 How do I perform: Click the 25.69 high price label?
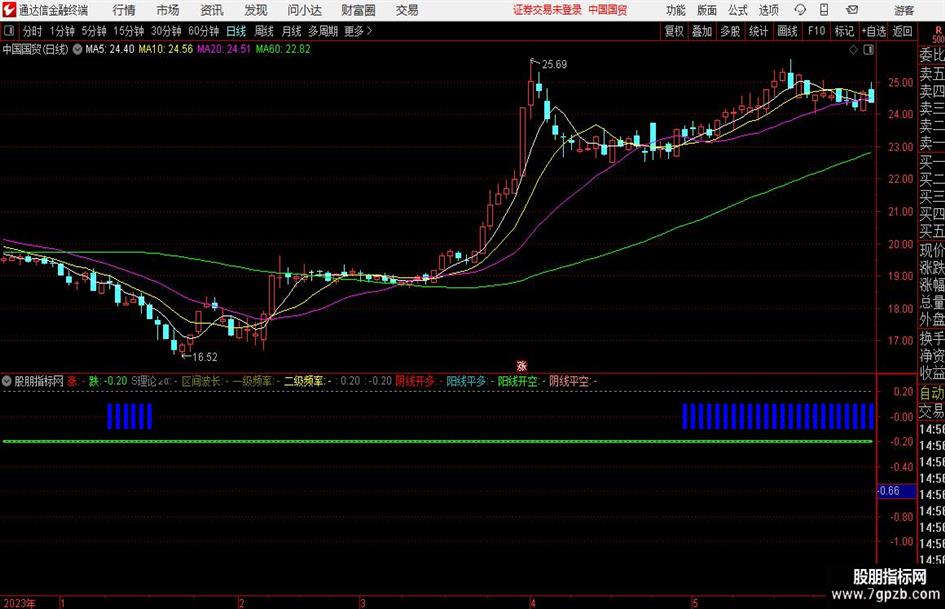click(x=554, y=65)
